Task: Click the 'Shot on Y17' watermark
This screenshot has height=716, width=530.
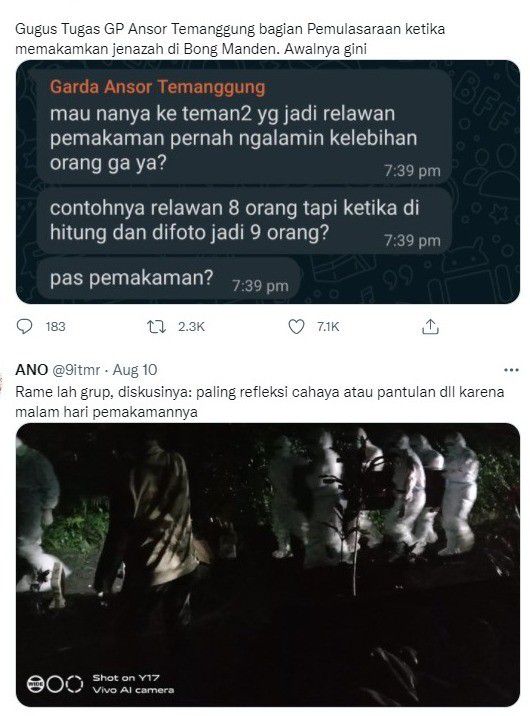Action: [x=133, y=684]
